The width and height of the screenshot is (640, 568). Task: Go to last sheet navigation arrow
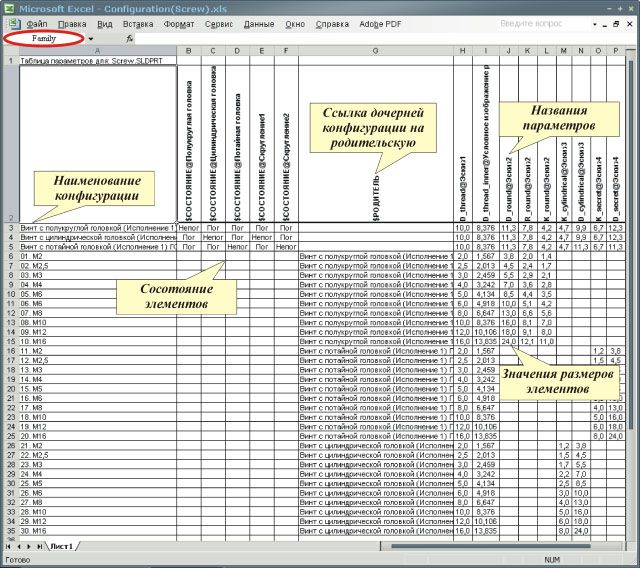(40, 546)
